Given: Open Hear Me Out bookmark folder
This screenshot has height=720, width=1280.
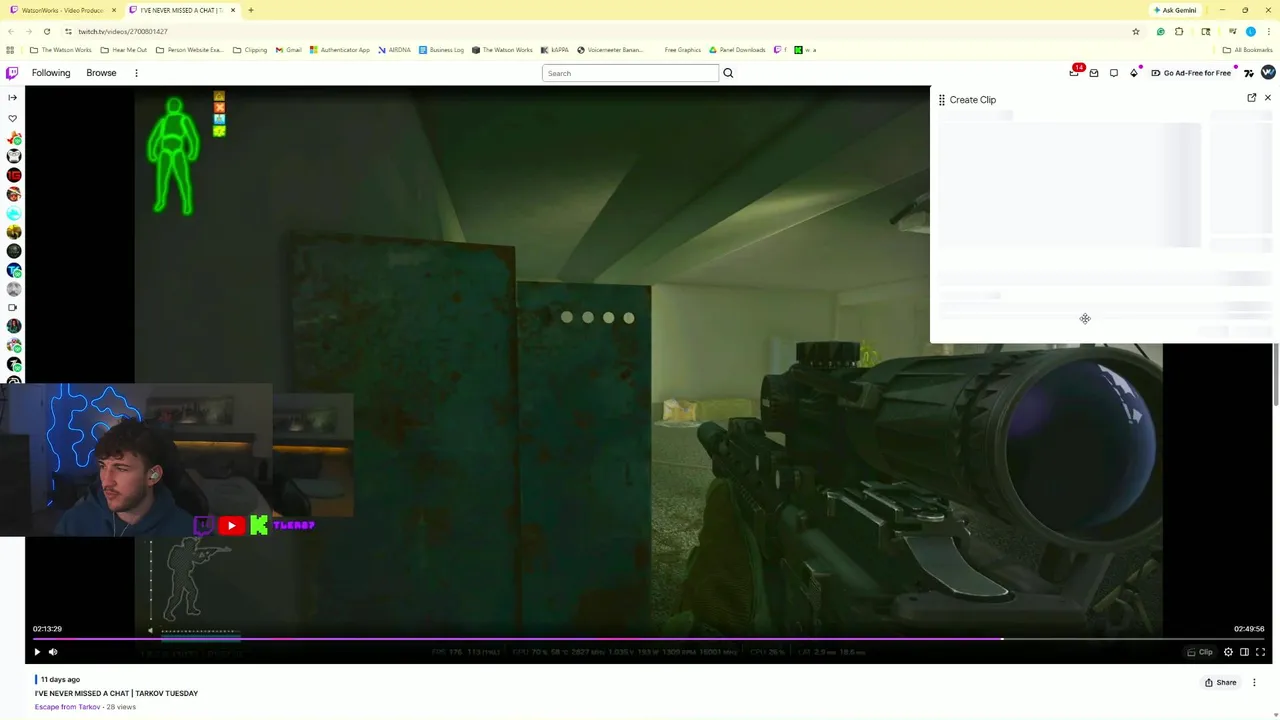Looking at the screenshot, I should 124,50.
